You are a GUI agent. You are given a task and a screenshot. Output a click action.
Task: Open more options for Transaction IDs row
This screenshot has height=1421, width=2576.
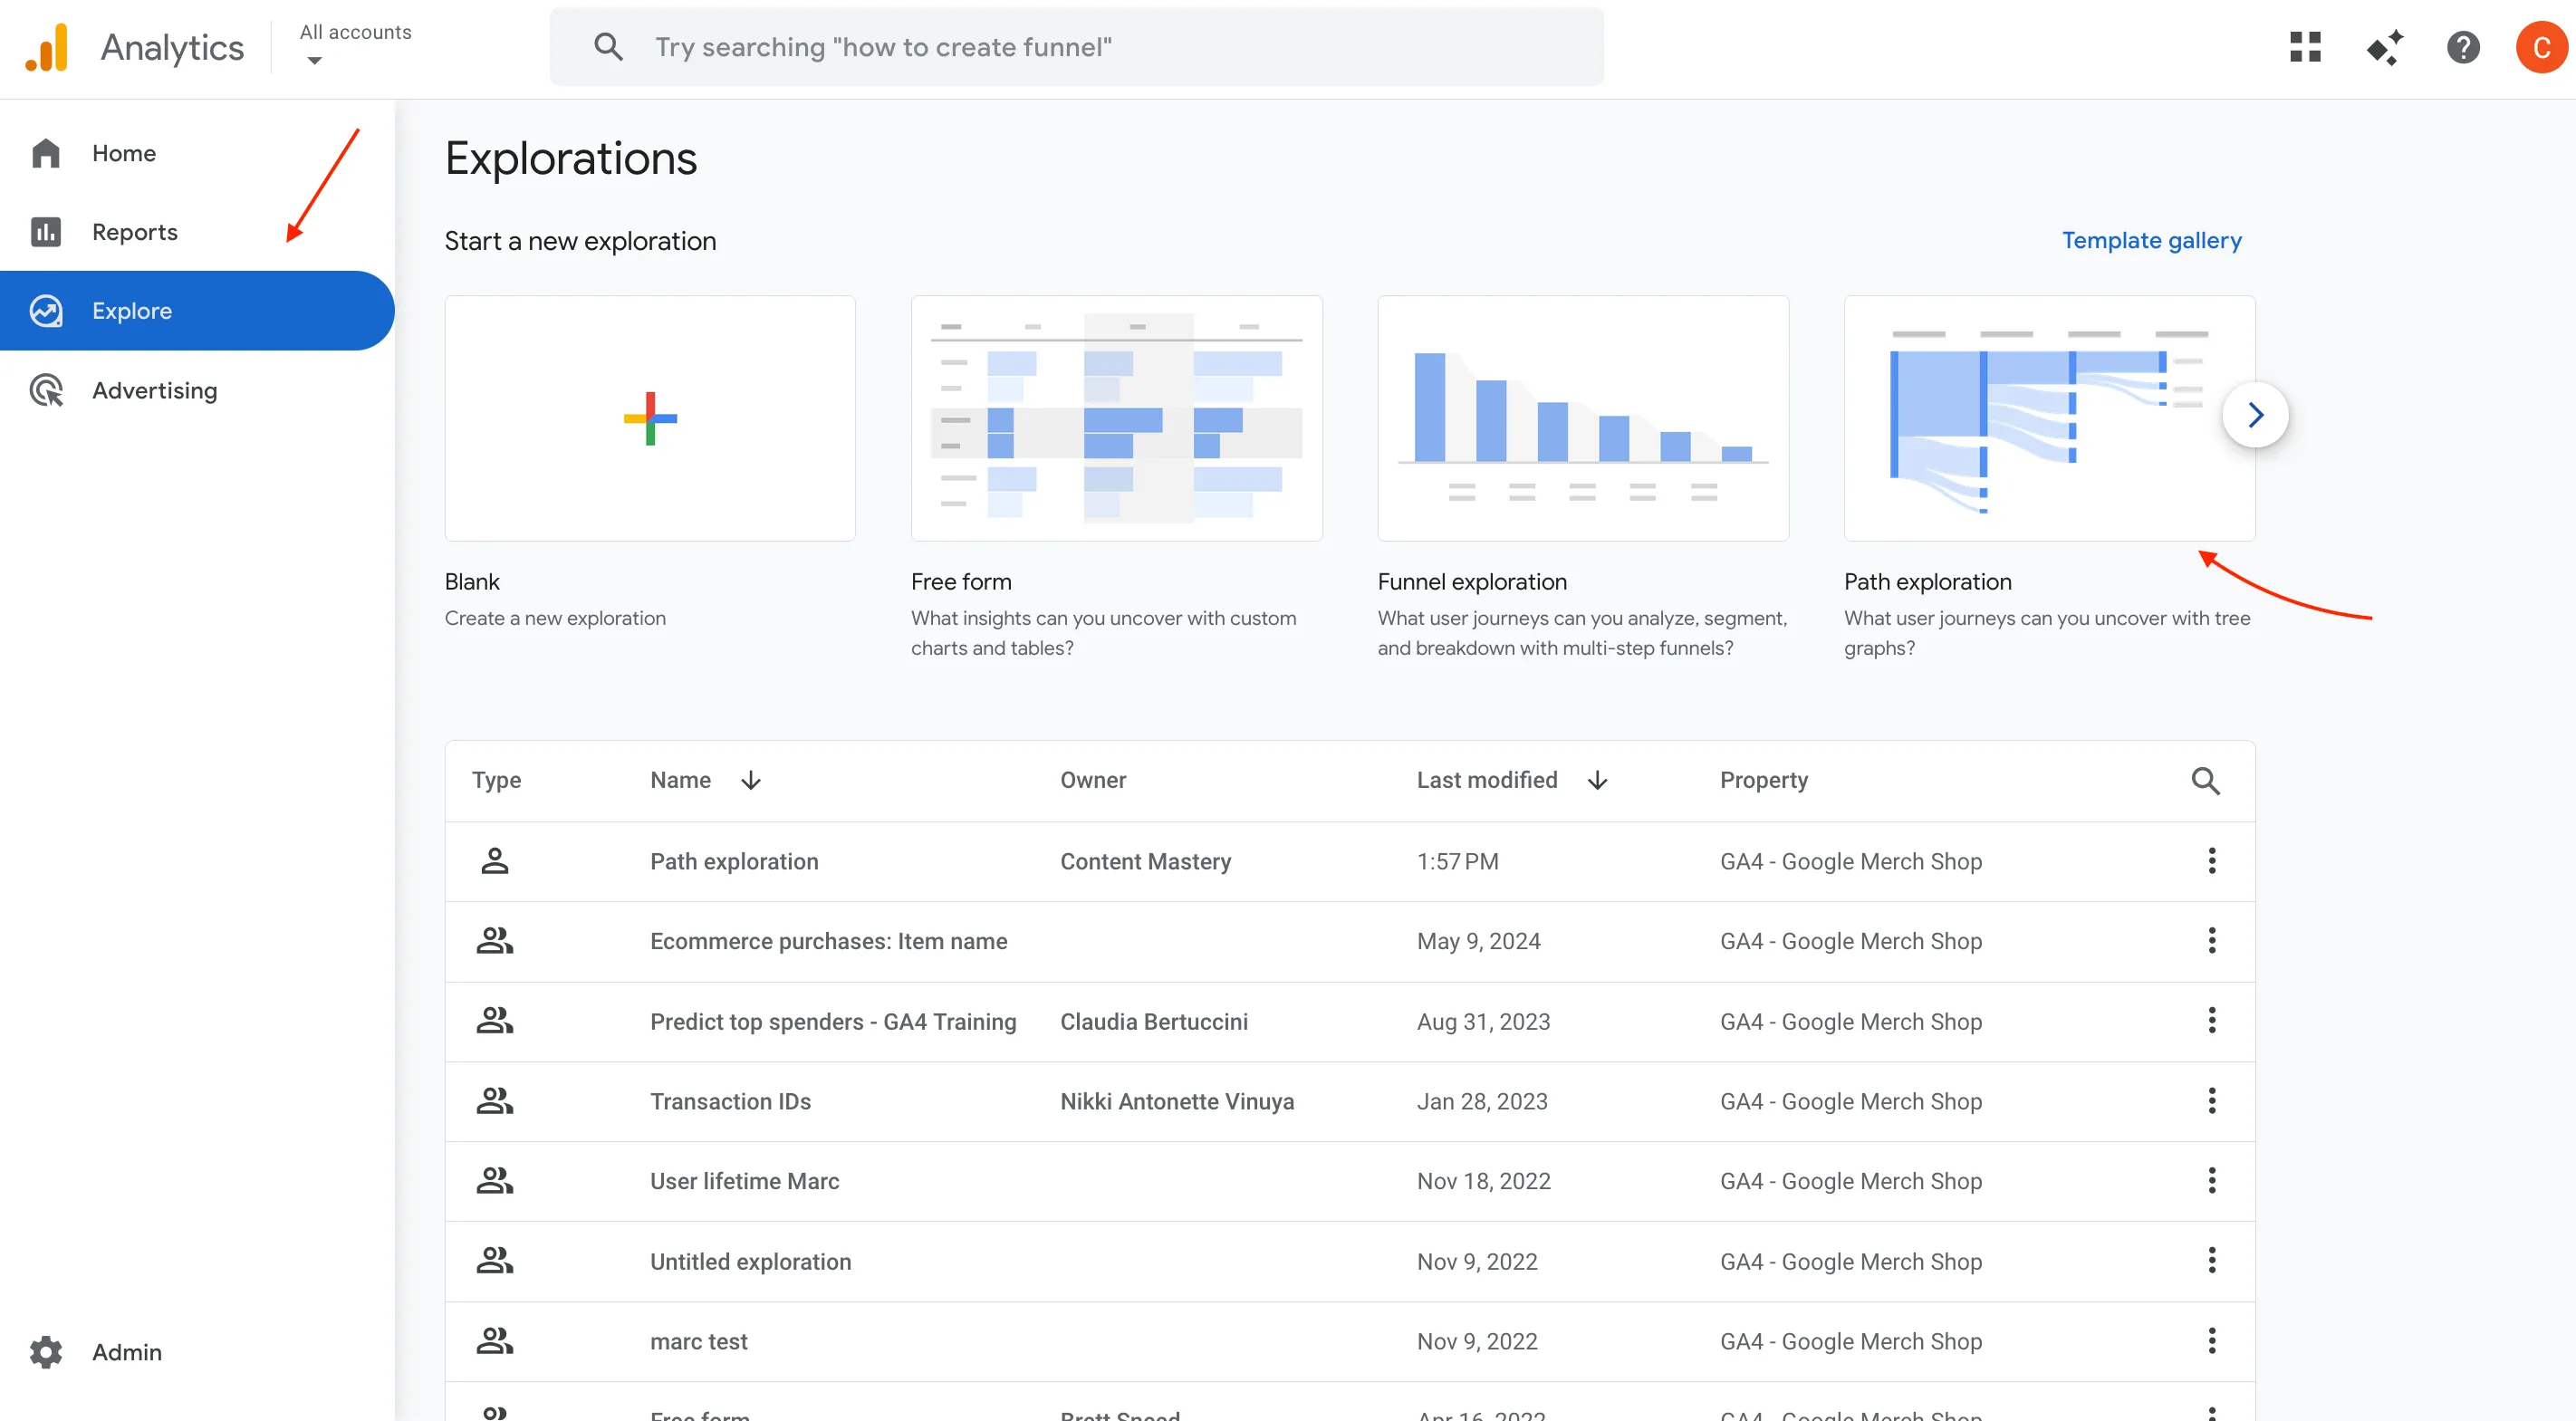[2211, 1101]
